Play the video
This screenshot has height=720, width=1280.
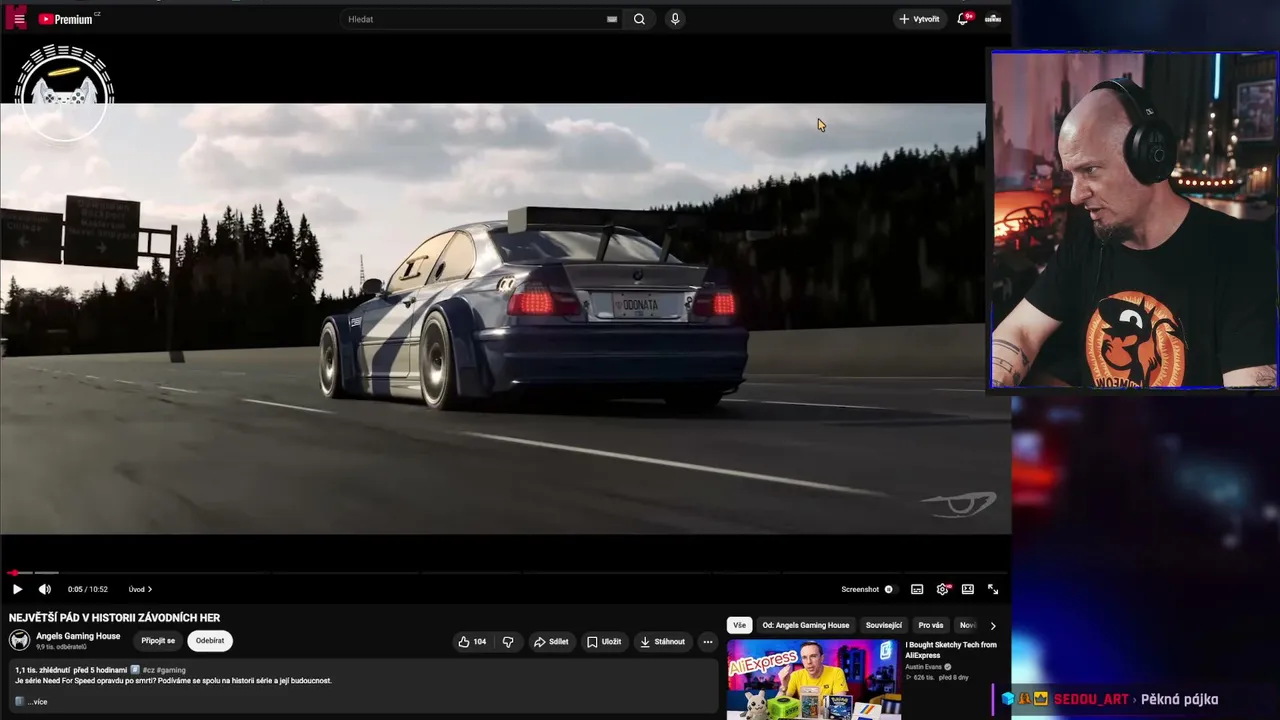[17, 589]
